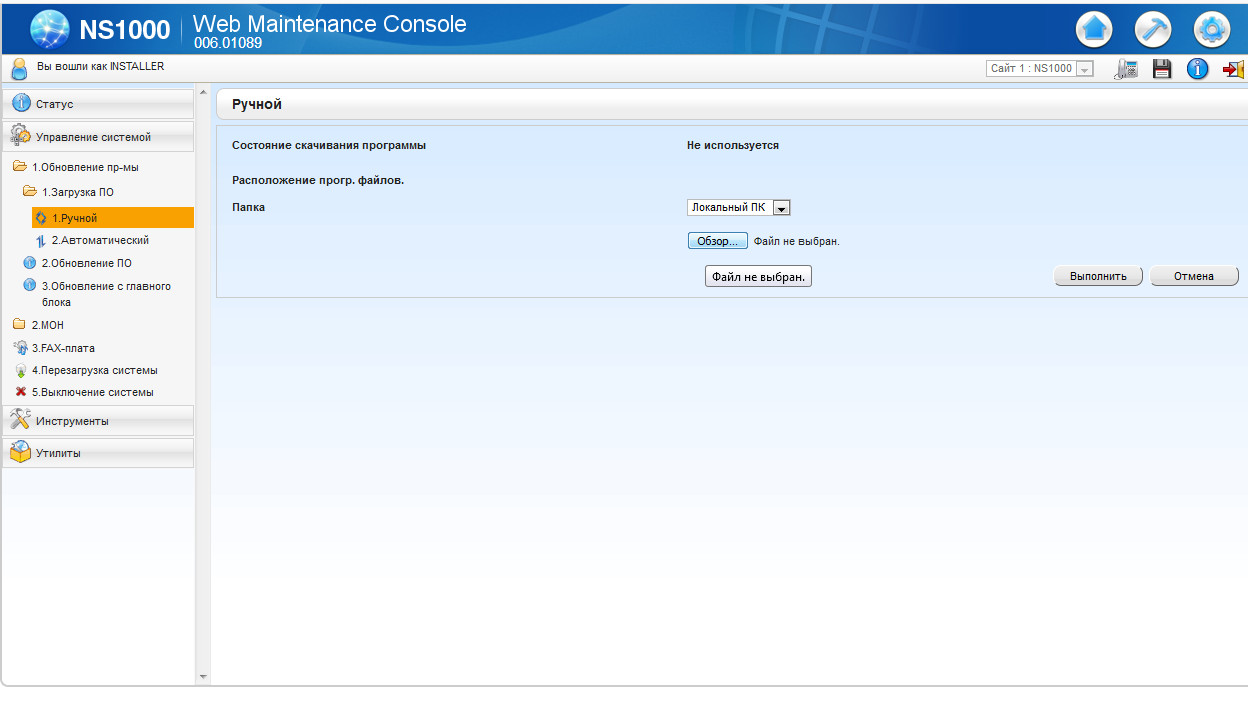Click the blue information icon
Screen dimensions: 1248x727
(x=1198, y=69)
